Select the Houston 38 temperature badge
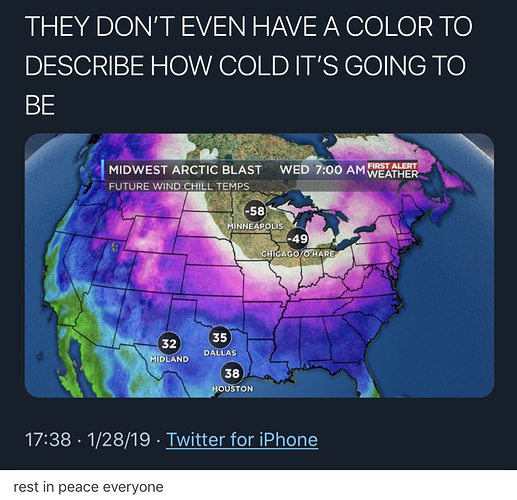Viewport: 517px width, 500px height. point(232,373)
